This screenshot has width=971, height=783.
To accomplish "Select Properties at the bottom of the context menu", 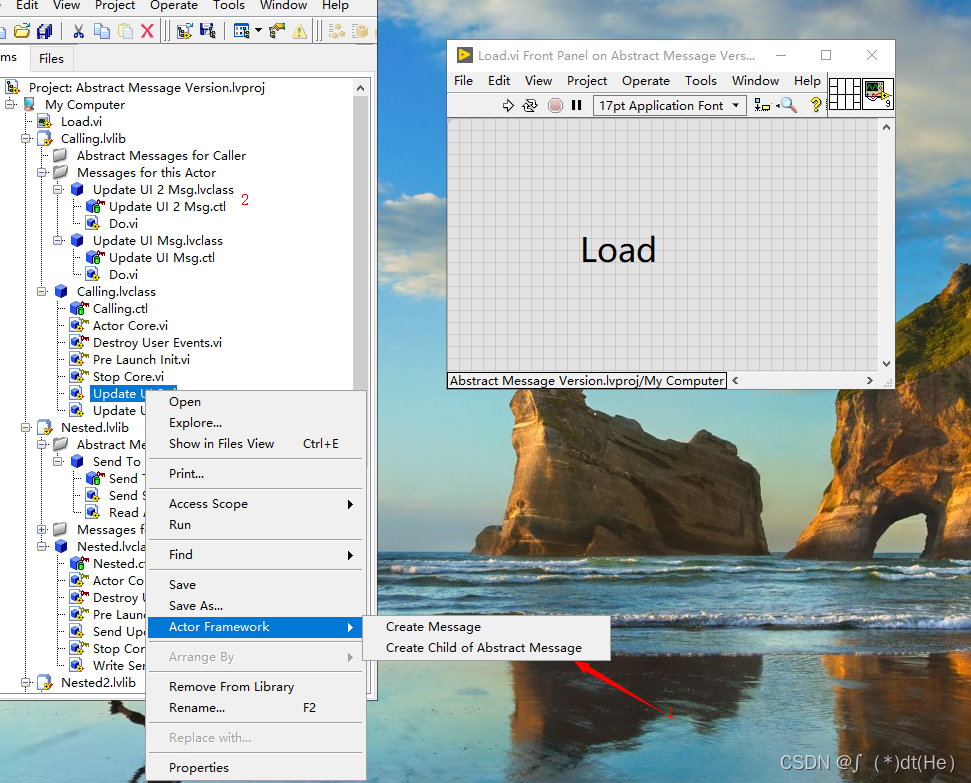I will [x=200, y=767].
